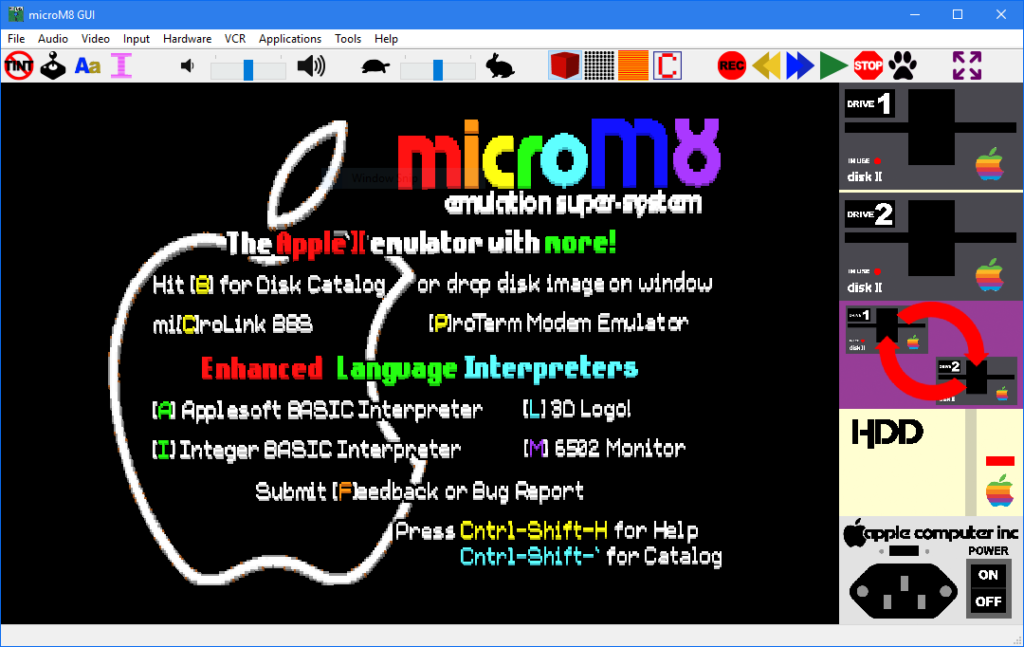Click the turtle slow speed icon

pyautogui.click(x=376, y=66)
